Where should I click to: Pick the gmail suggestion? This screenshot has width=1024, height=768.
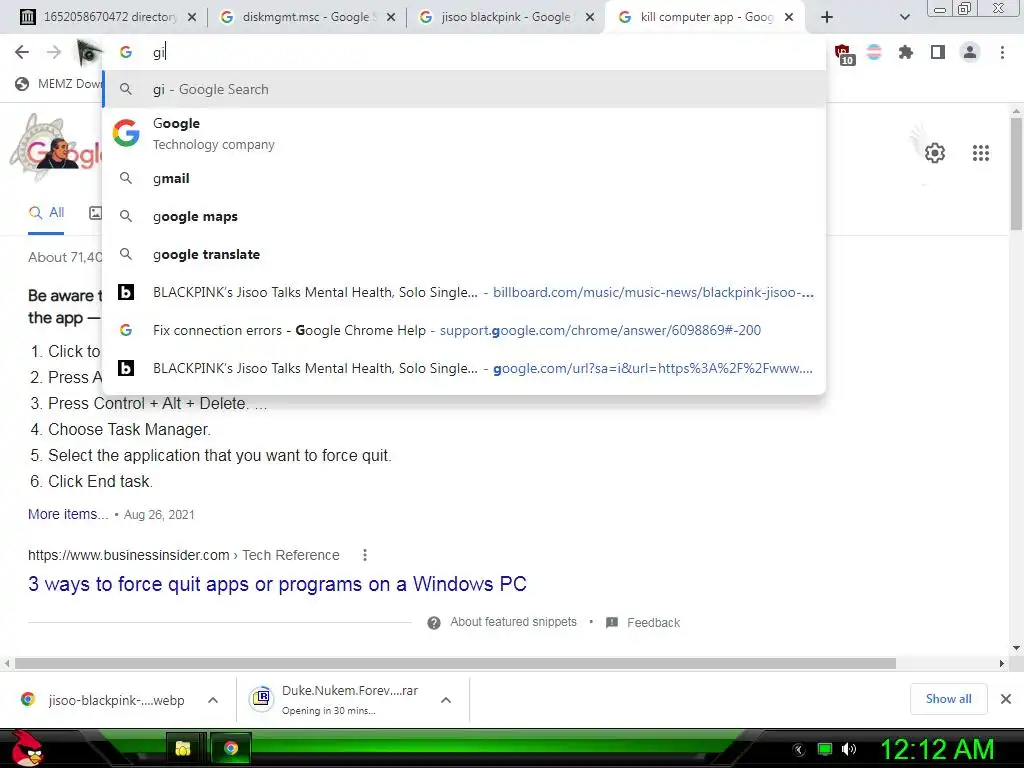(x=464, y=178)
